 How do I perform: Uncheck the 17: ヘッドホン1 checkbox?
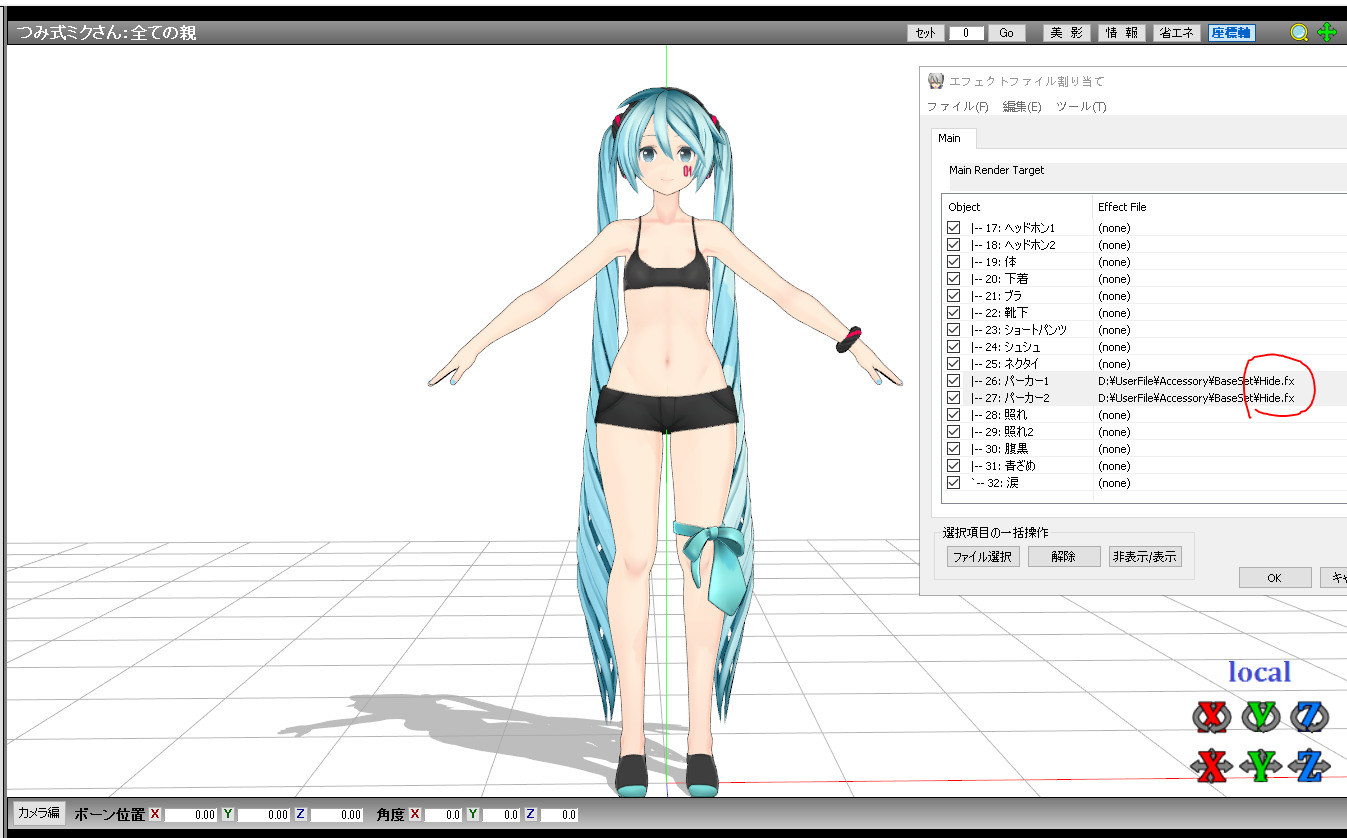point(953,228)
